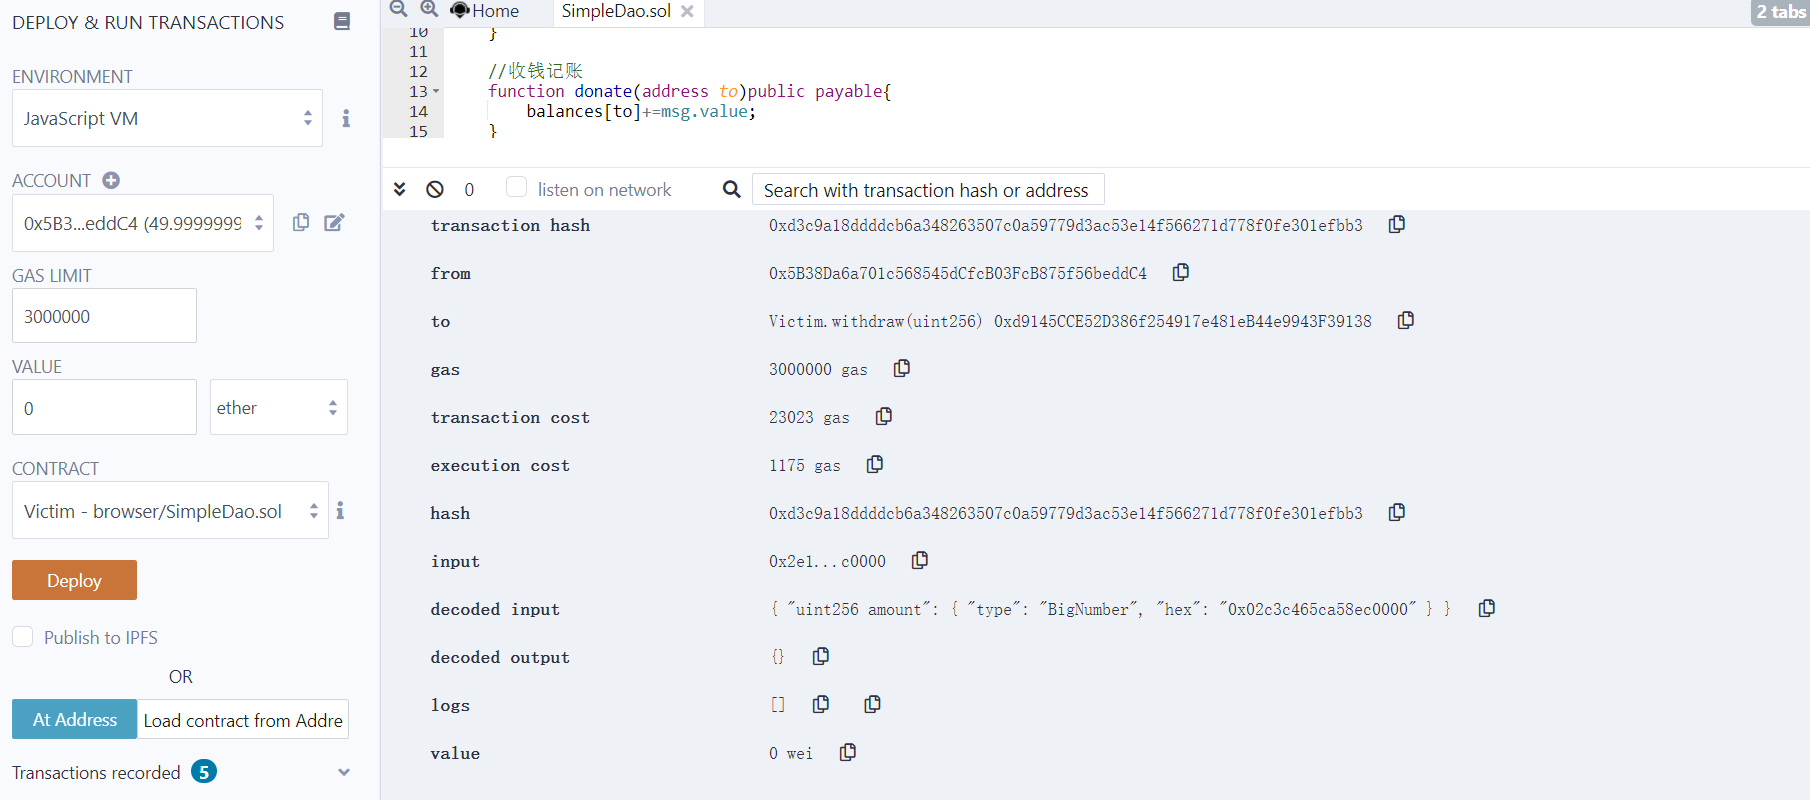Open the JavaScript VM environment dropdown
1810x800 pixels.
tap(167, 118)
